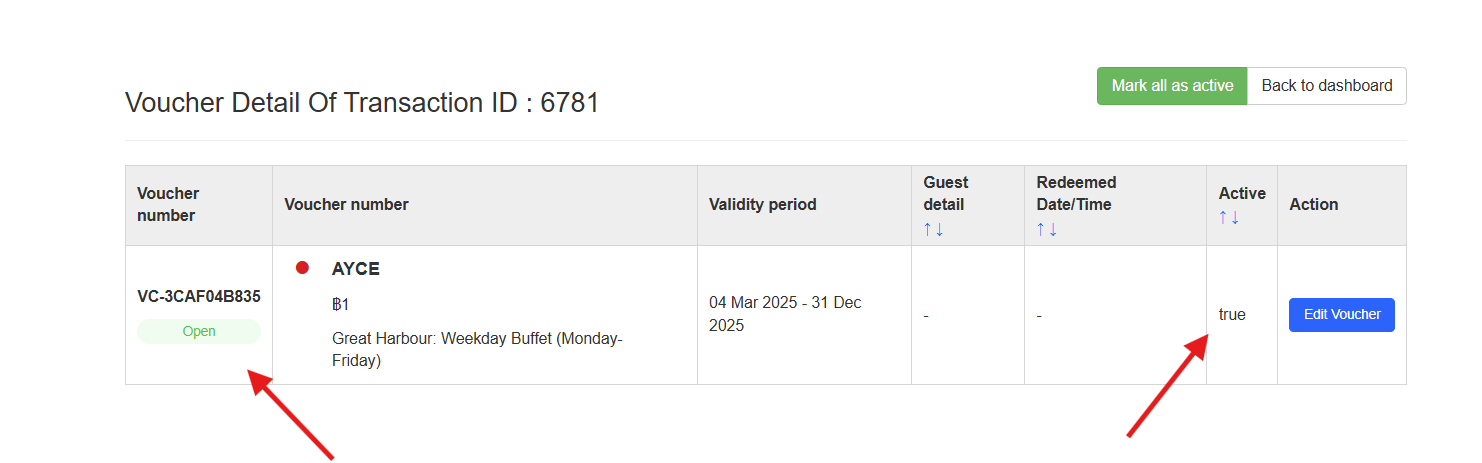Select voucher code VC-3CAF04B835
This screenshot has height=463, width=1482.
tap(198, 296)
